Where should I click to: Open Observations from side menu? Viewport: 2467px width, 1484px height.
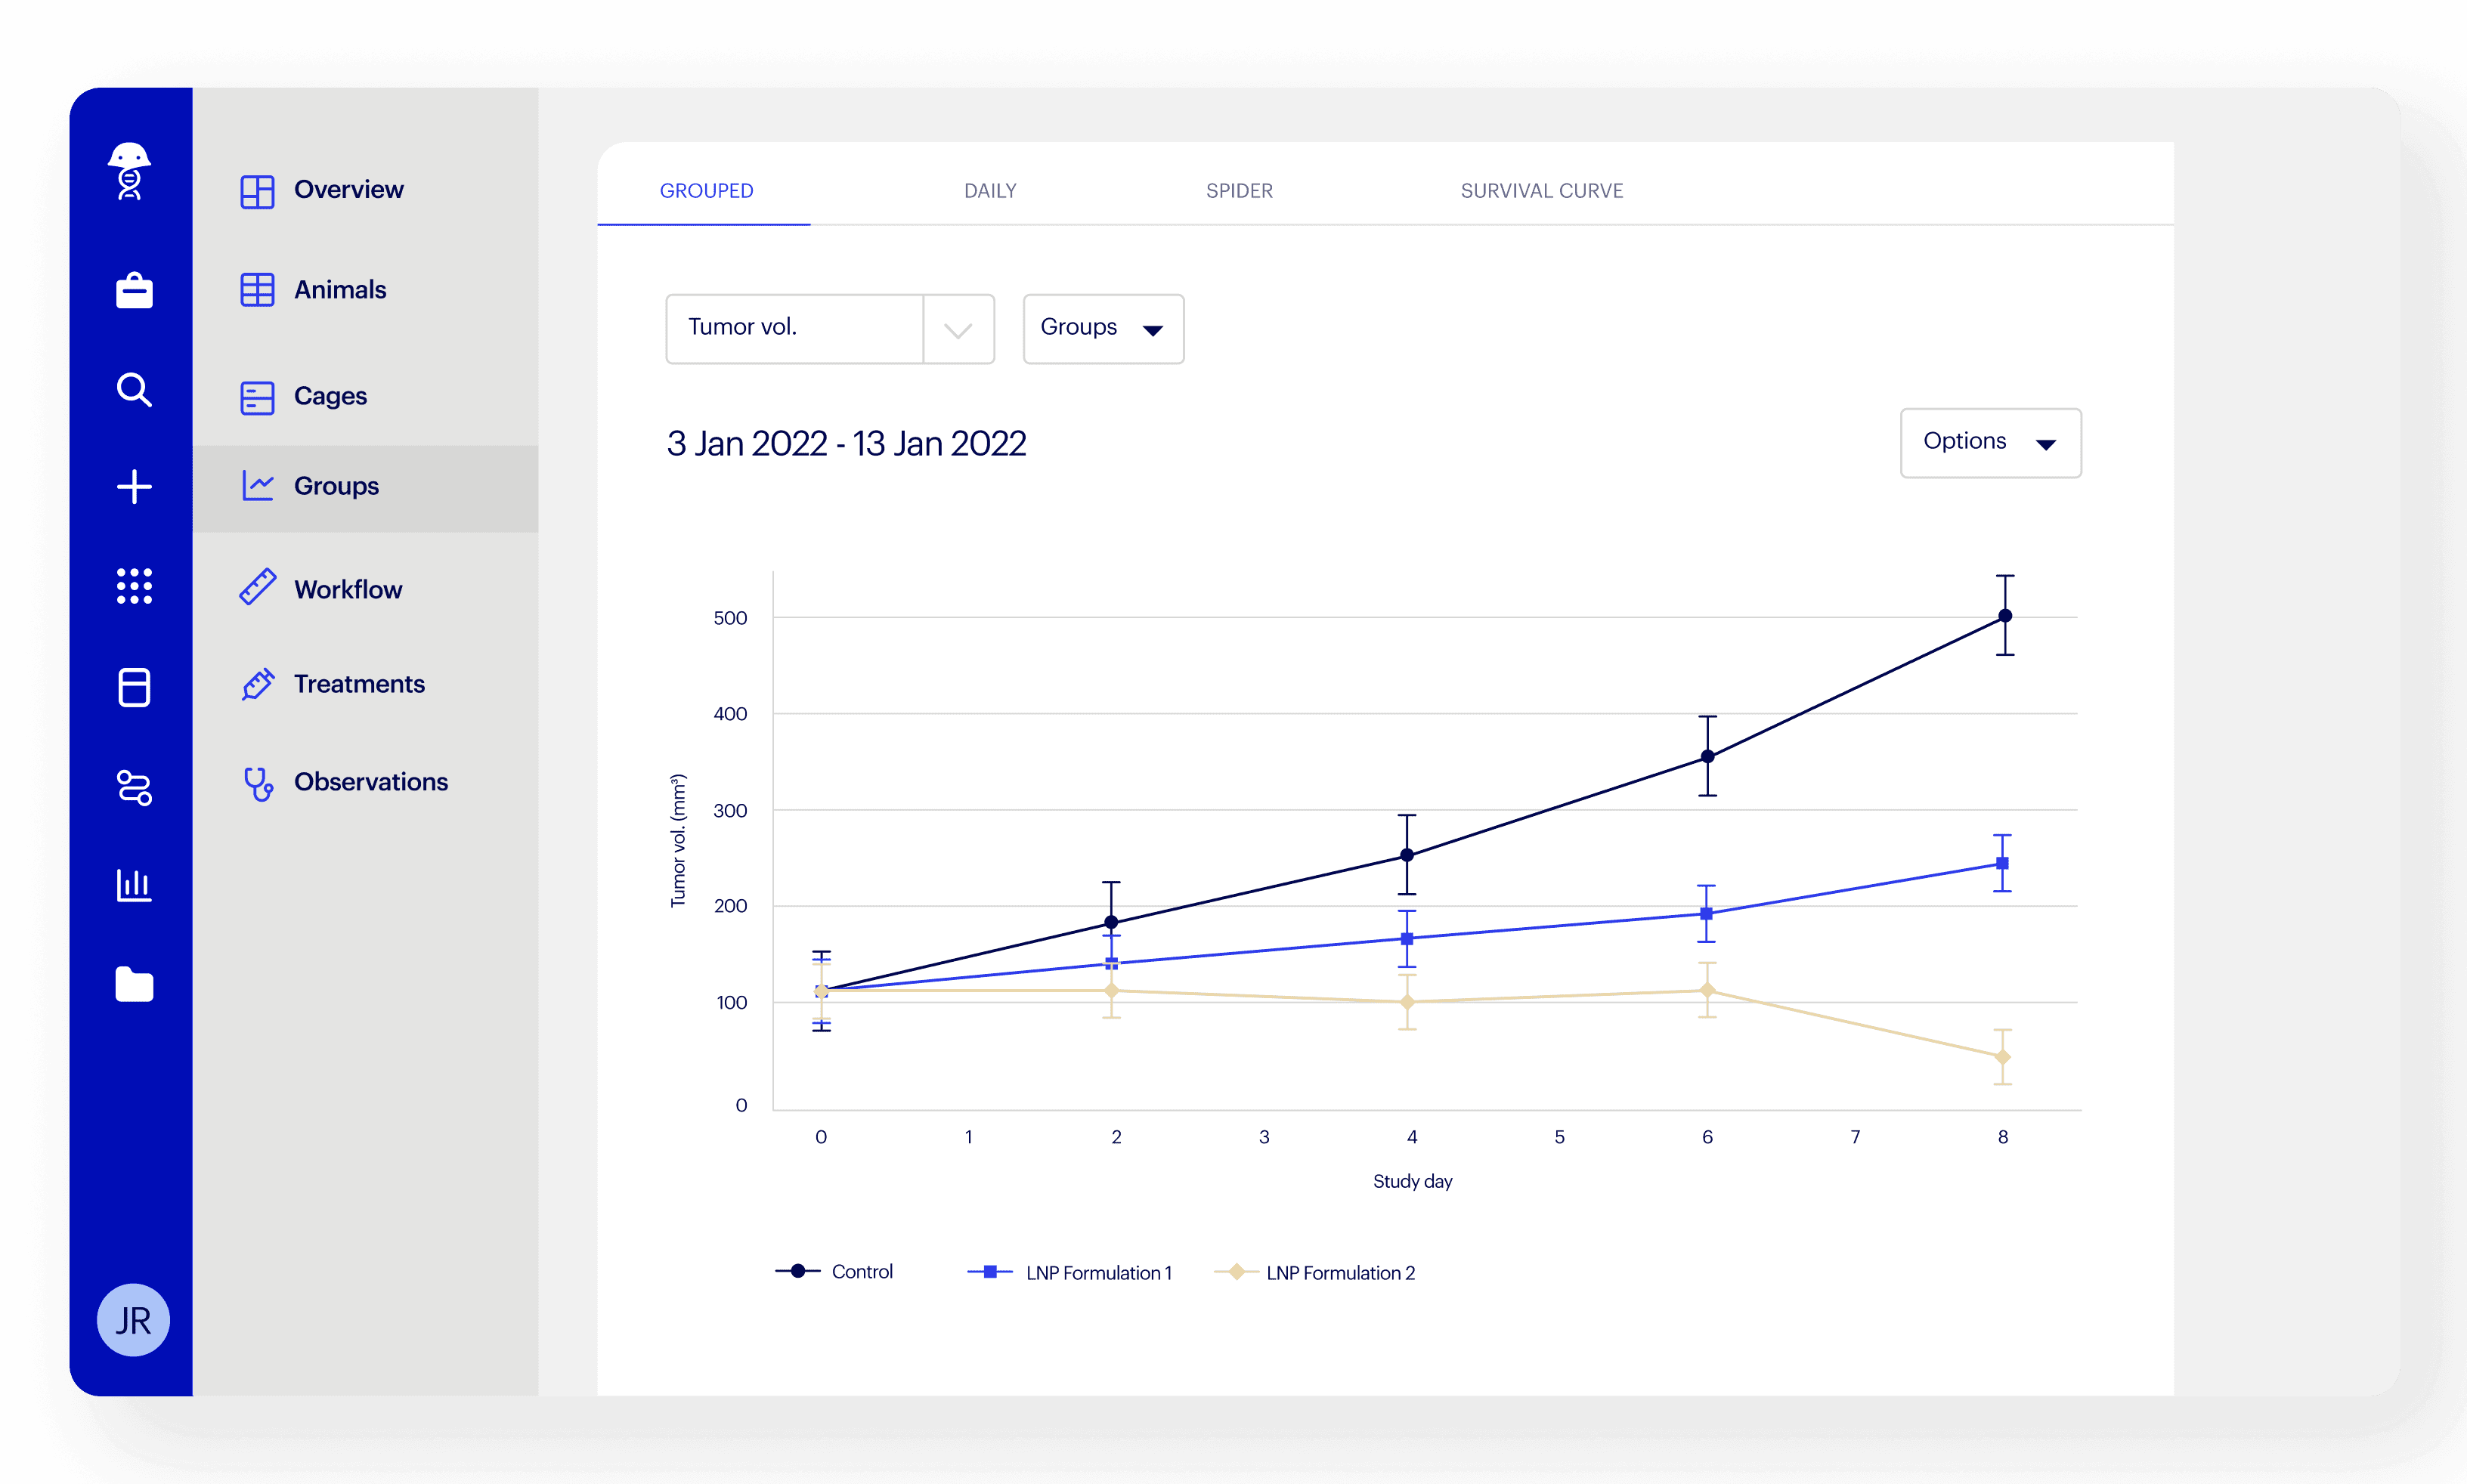click(370, 782)
